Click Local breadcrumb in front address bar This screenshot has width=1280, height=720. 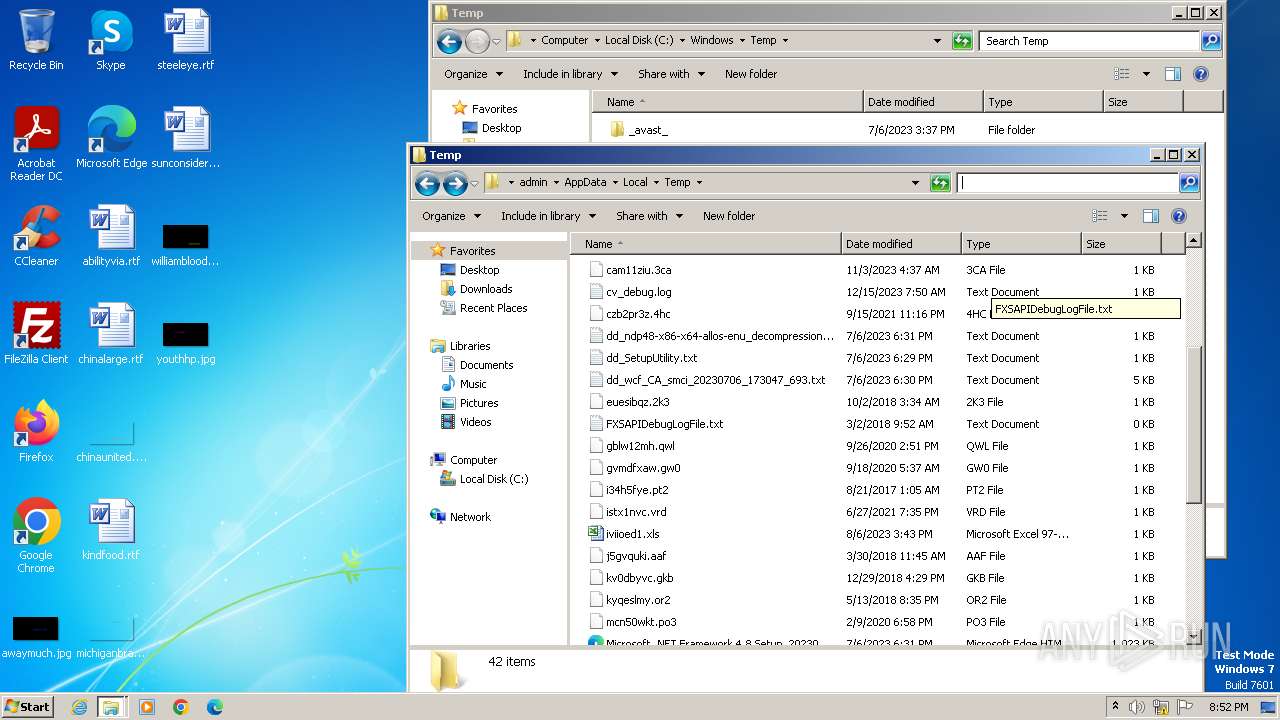(635, 183)
